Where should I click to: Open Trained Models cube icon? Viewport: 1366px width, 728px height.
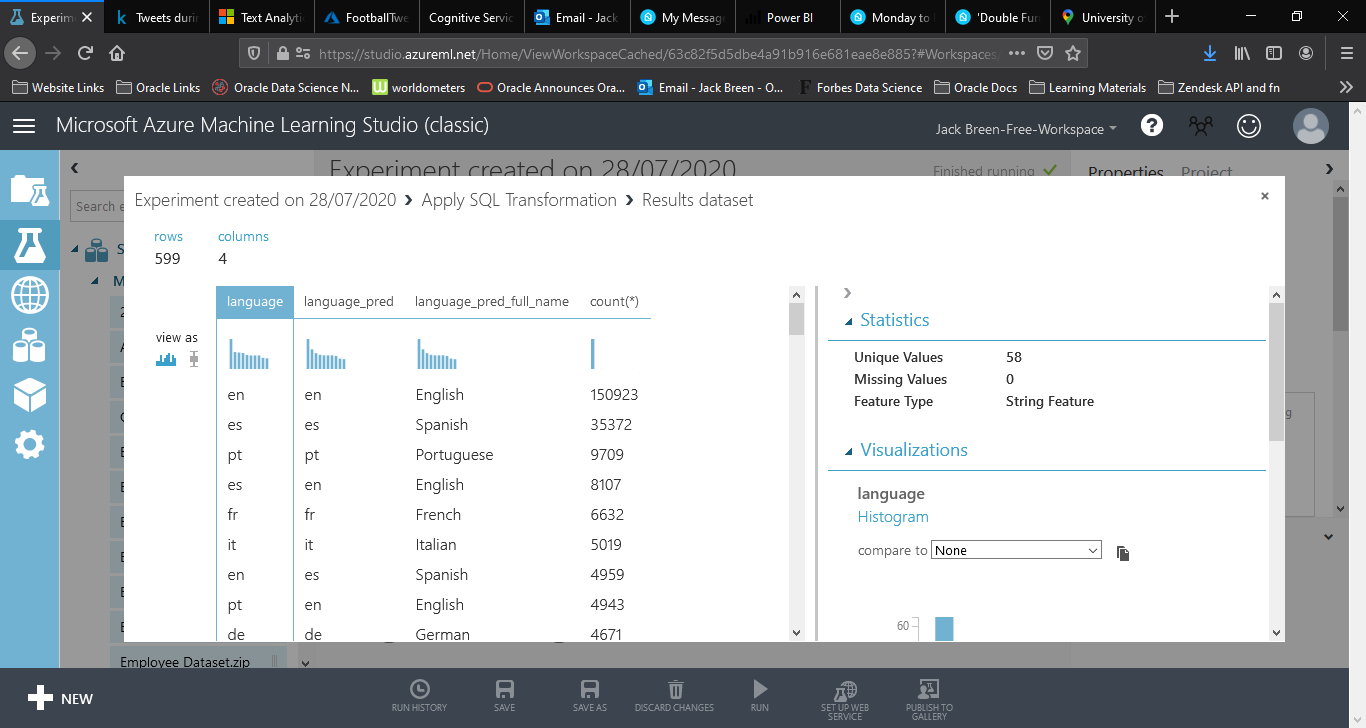pyautogui.click(x=29, y=394)
